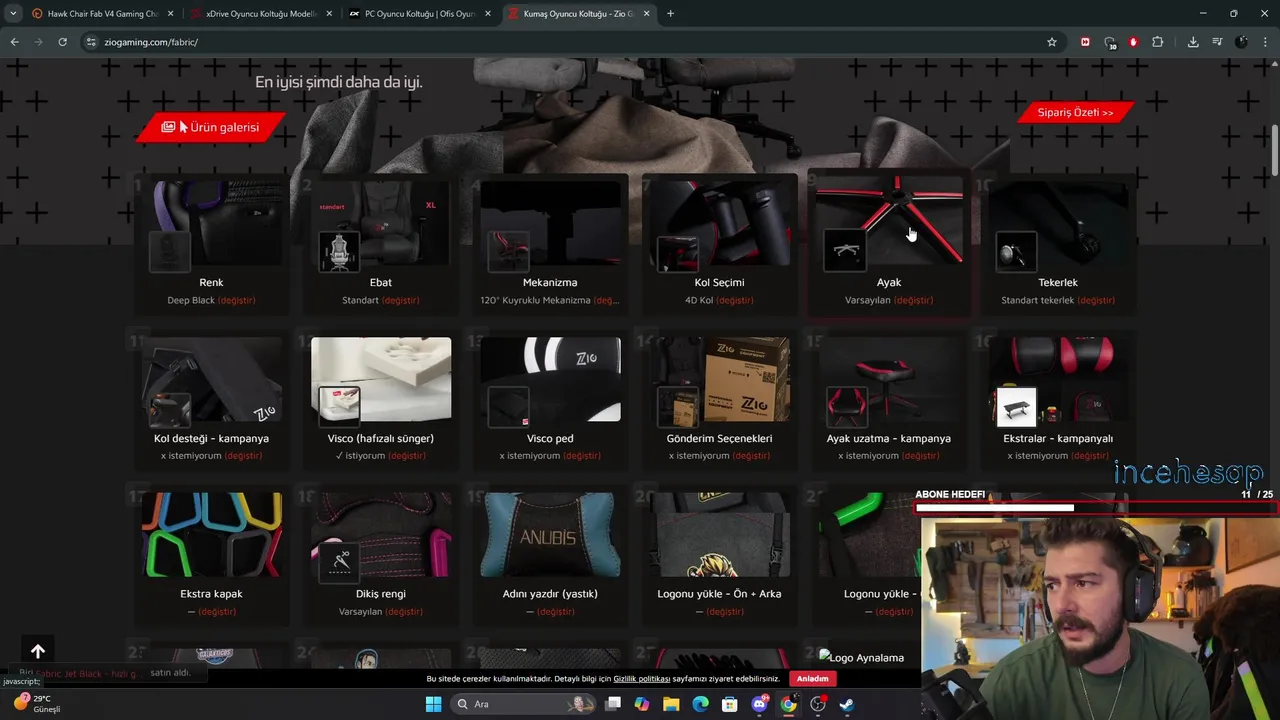This screenshot has width=1280, height=720.
Task: Open the Kol desteği - kampanya image
Action: click(211, 382)
